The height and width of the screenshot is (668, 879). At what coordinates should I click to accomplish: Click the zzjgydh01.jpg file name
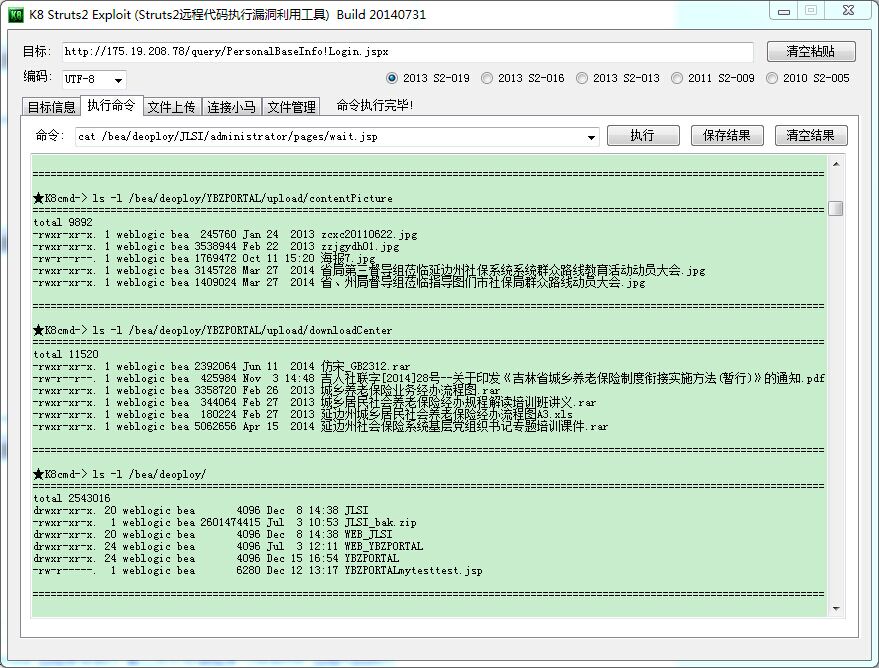[x=360, y=246]
